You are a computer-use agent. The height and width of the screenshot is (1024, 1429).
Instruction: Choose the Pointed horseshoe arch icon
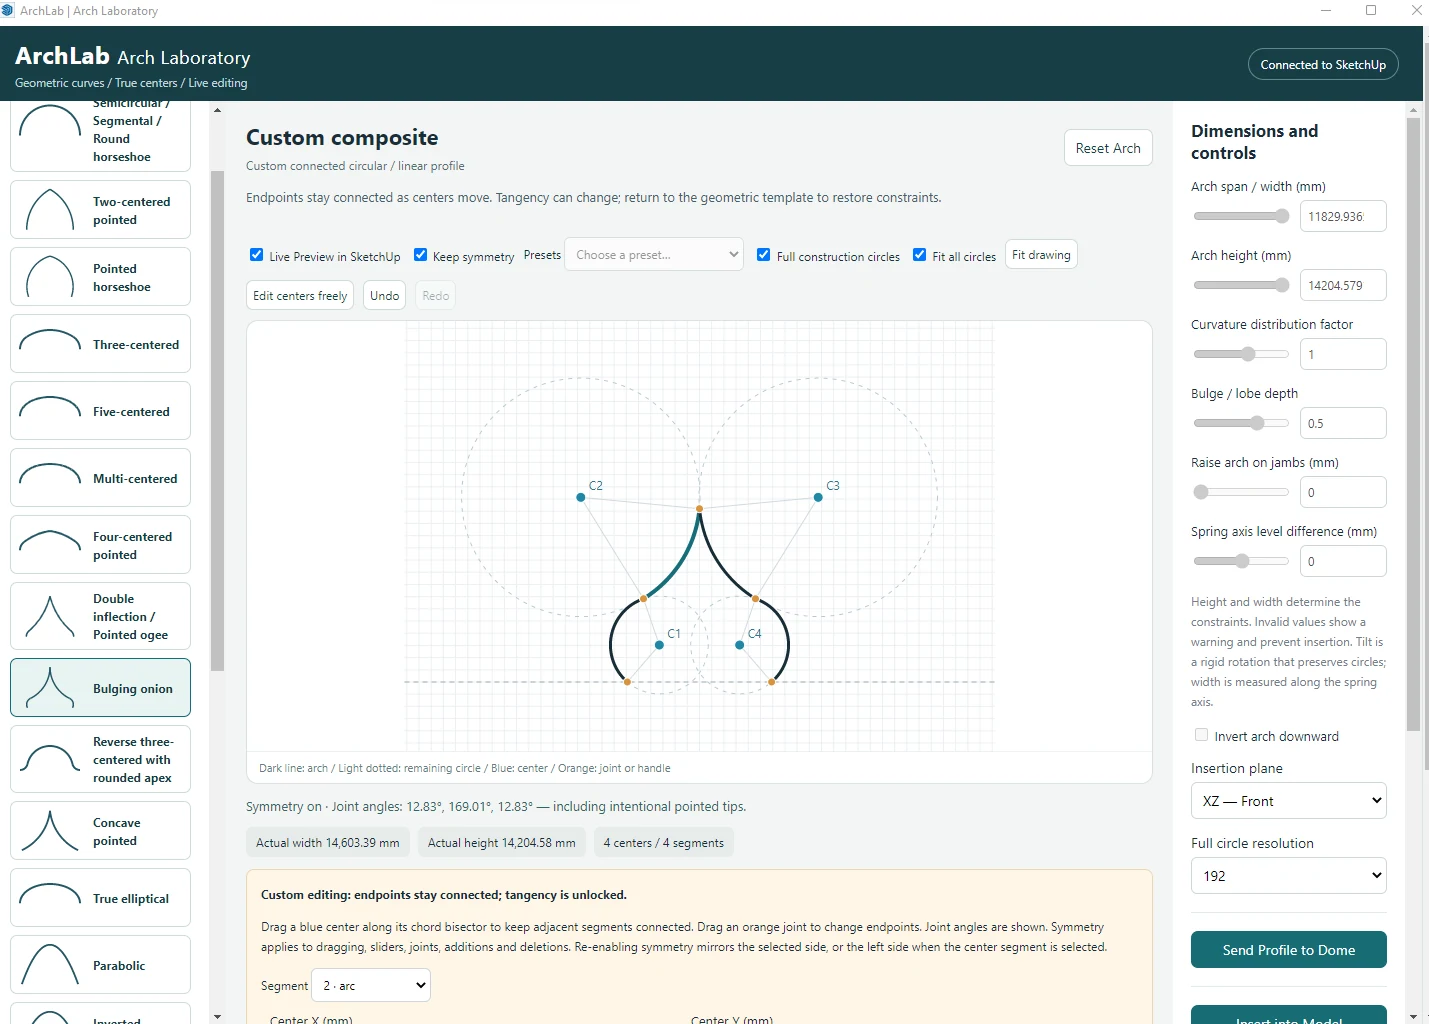coord(50,277)
